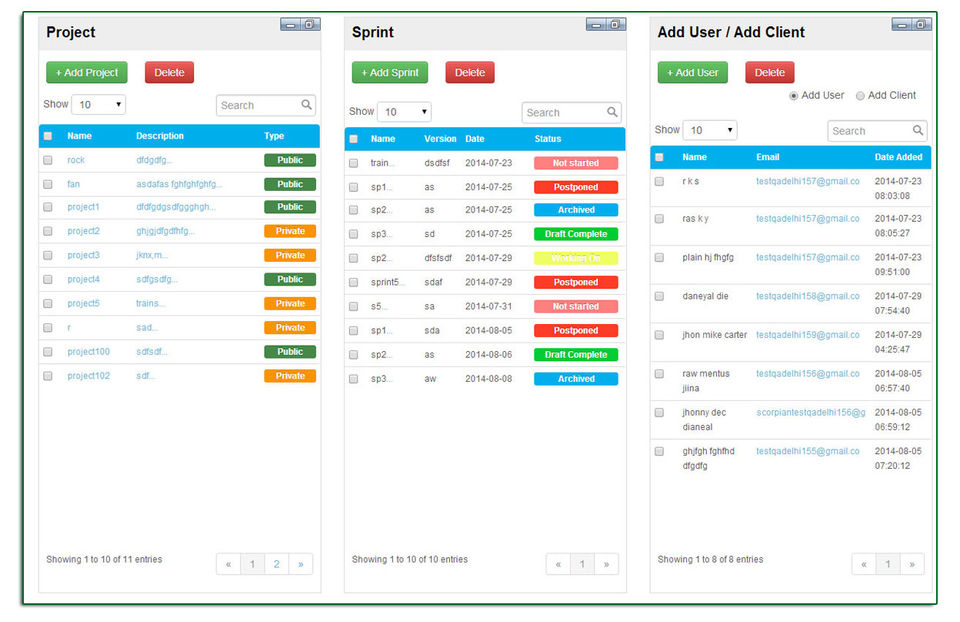
Task: Open project100 link in Project list
Action: click(x=89, y=352)
